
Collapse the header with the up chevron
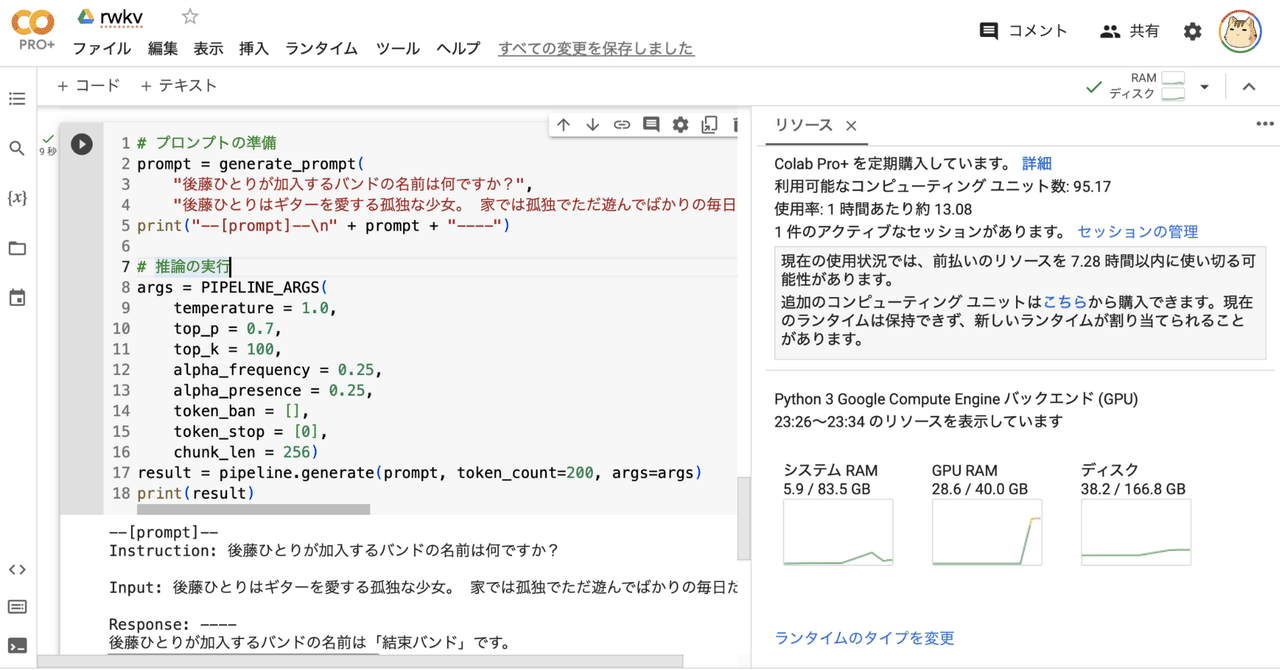point(1249,85)
